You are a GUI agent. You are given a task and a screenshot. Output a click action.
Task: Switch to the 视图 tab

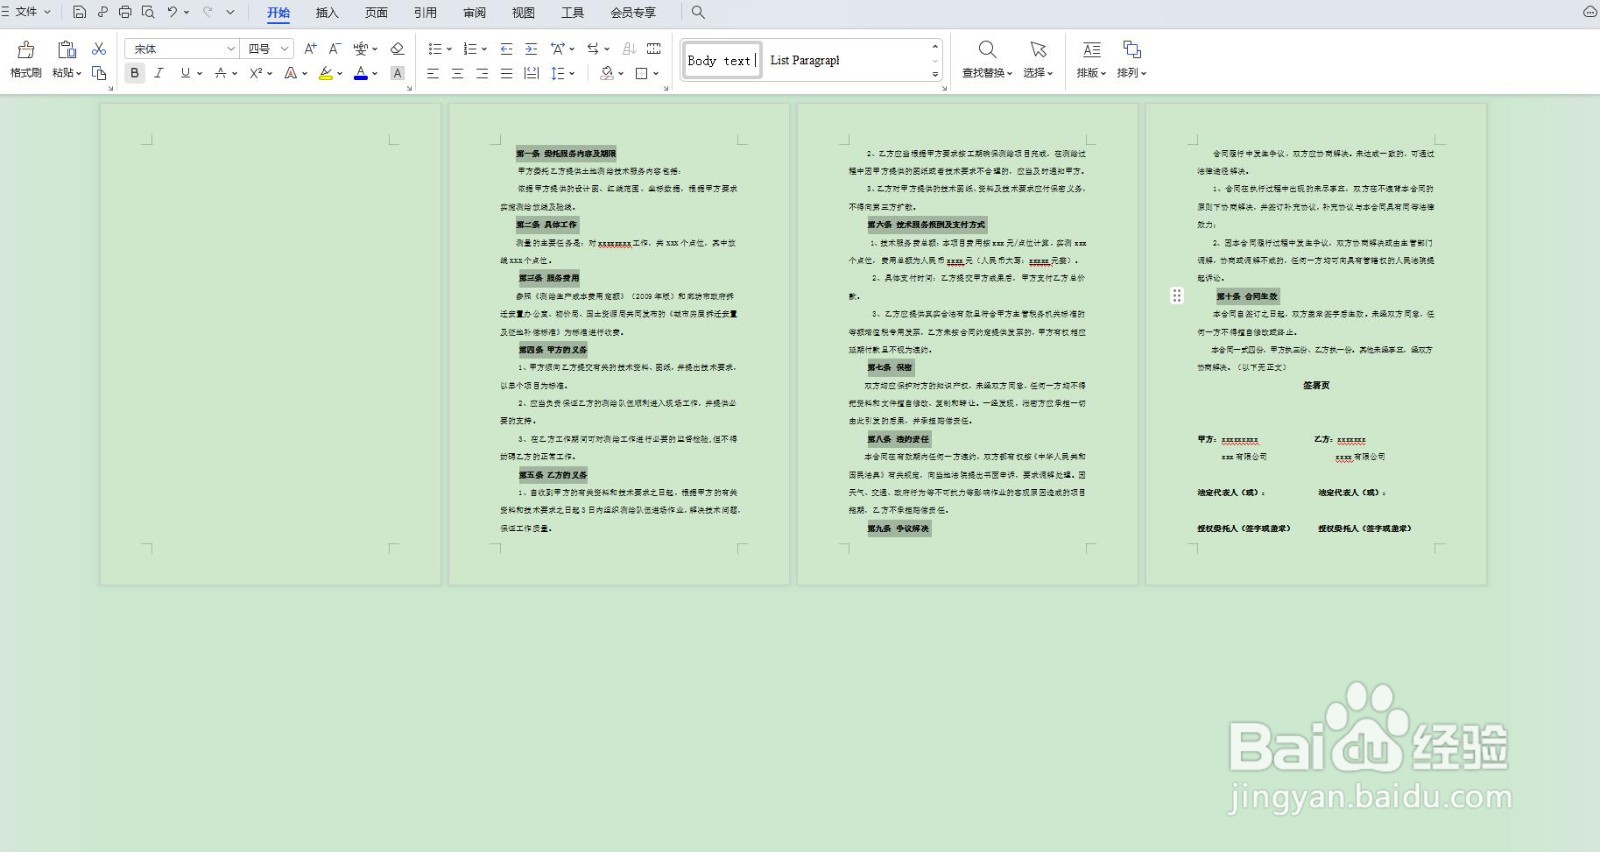523,12
